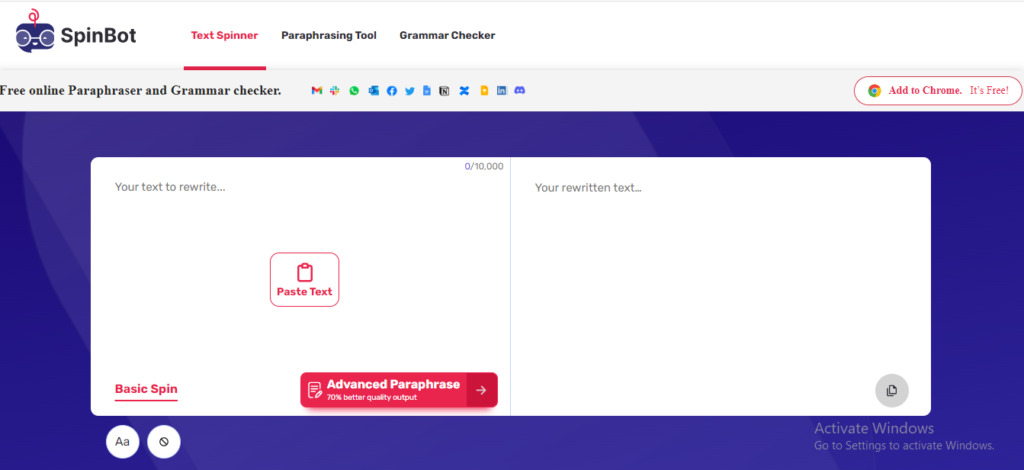
Task: Select the Basic Spin option
Action: click(146, 390)
